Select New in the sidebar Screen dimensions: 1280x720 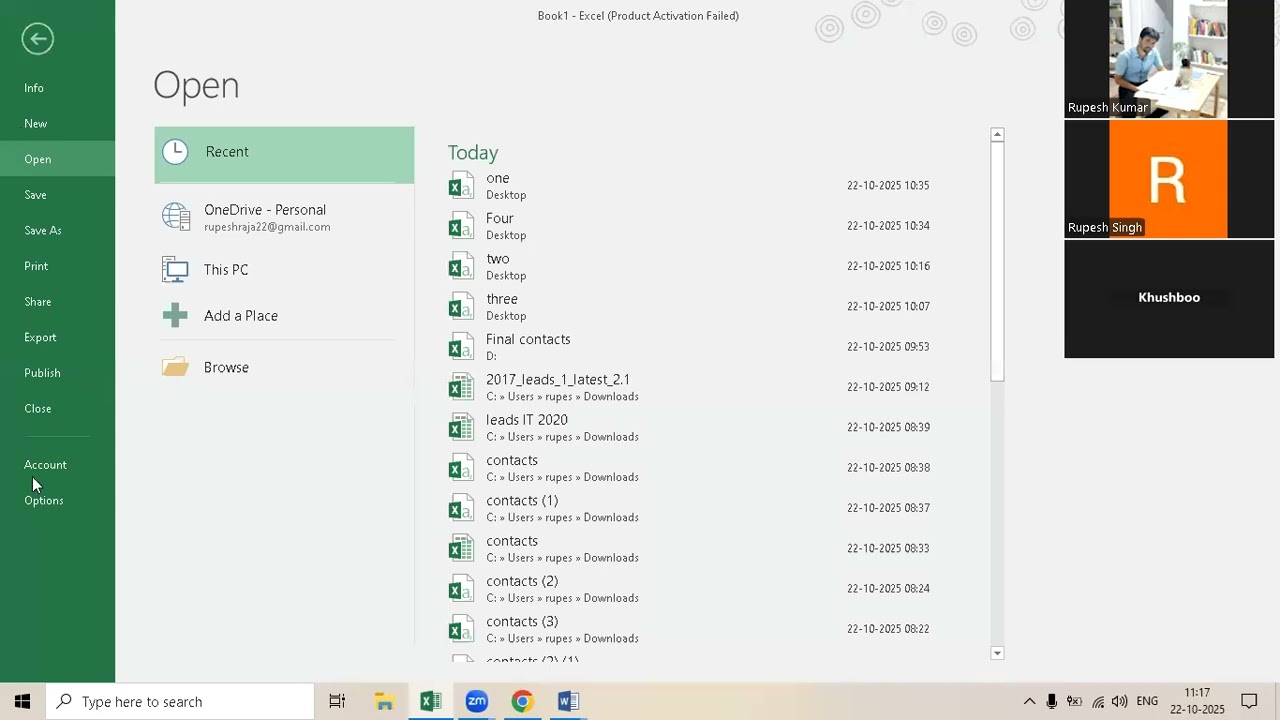(x=36, y=124)
